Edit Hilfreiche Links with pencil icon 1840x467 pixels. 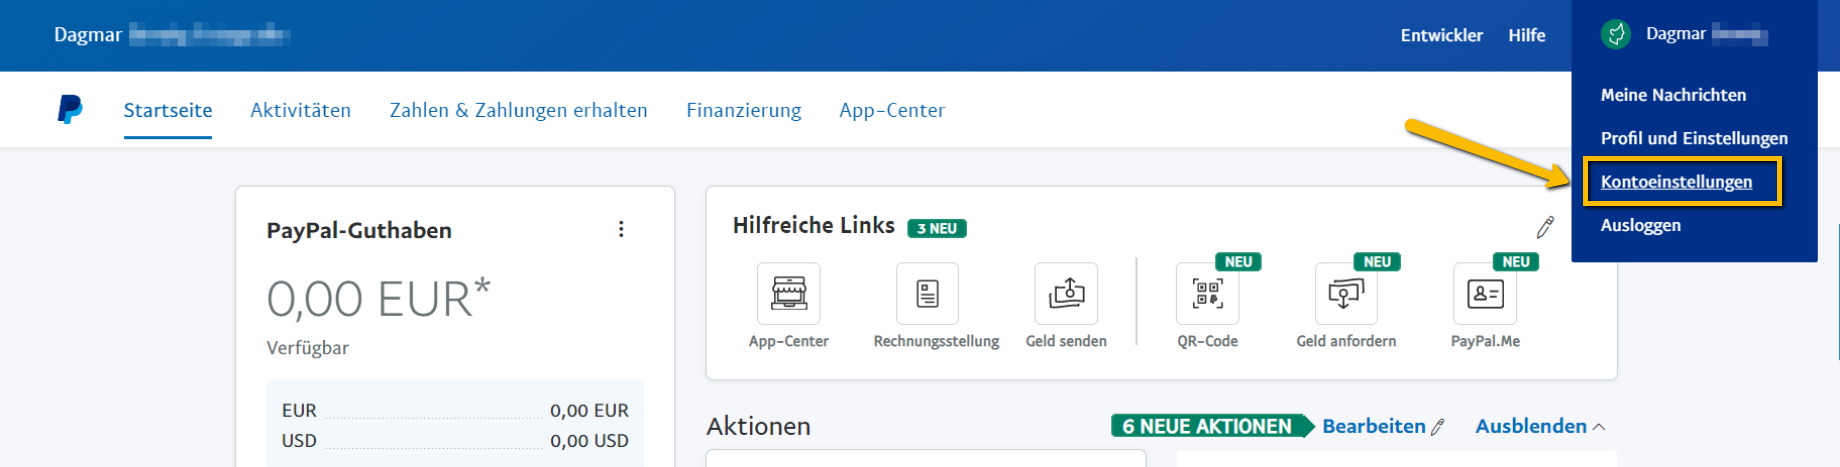pos(1545,228)
